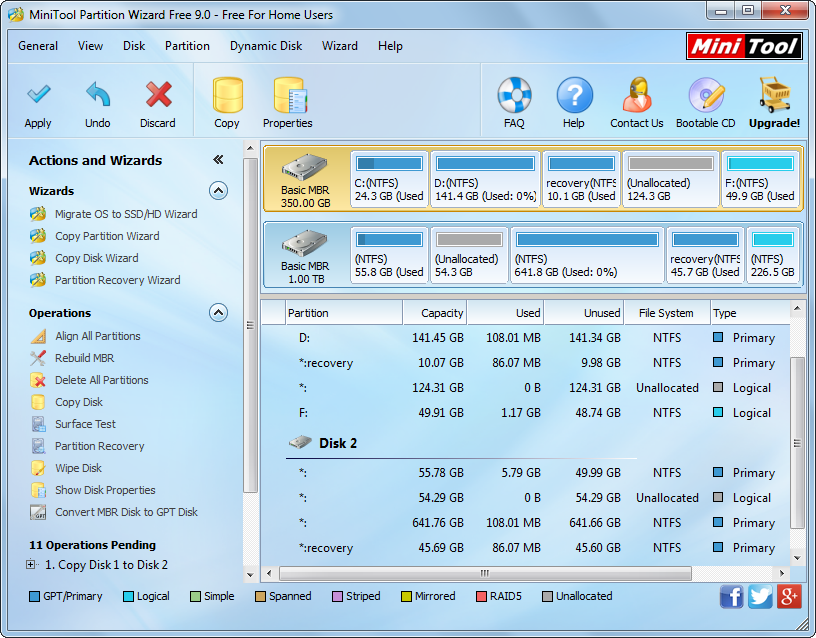The image size is (816, 638).
Task: Open the Wizard menu
Action: 340,46
